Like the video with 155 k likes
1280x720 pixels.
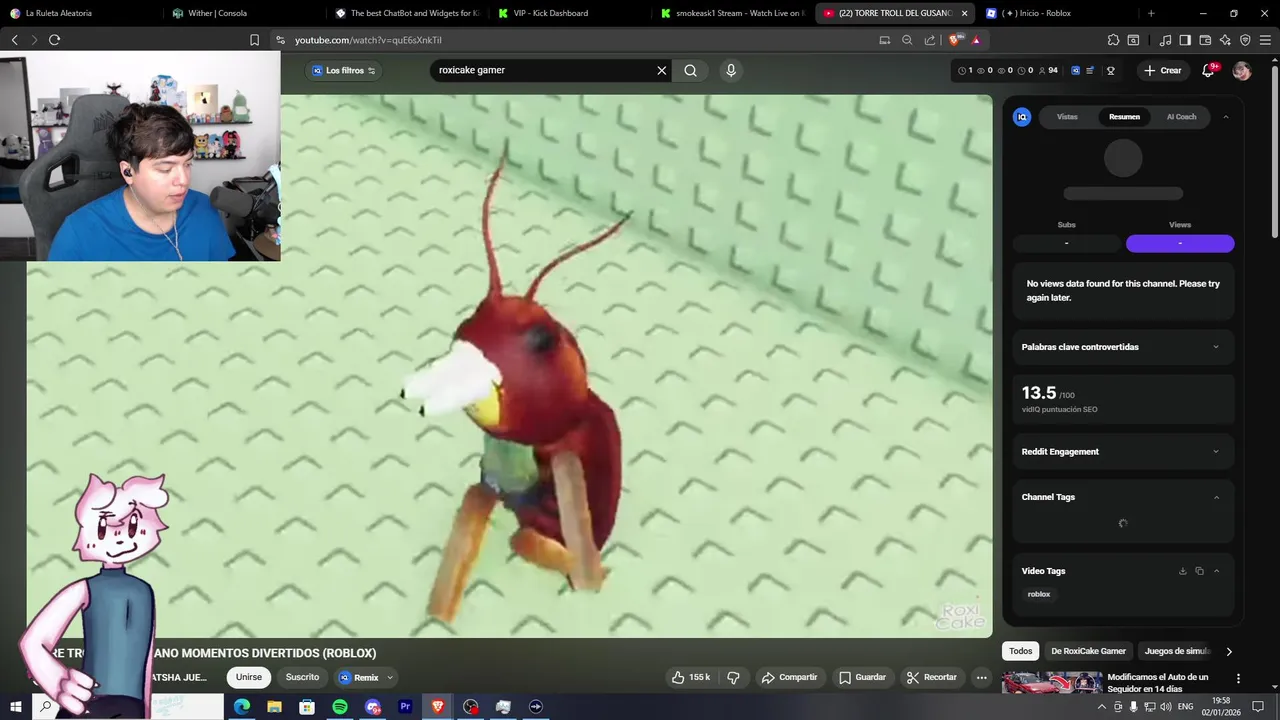tap(691, 677)
